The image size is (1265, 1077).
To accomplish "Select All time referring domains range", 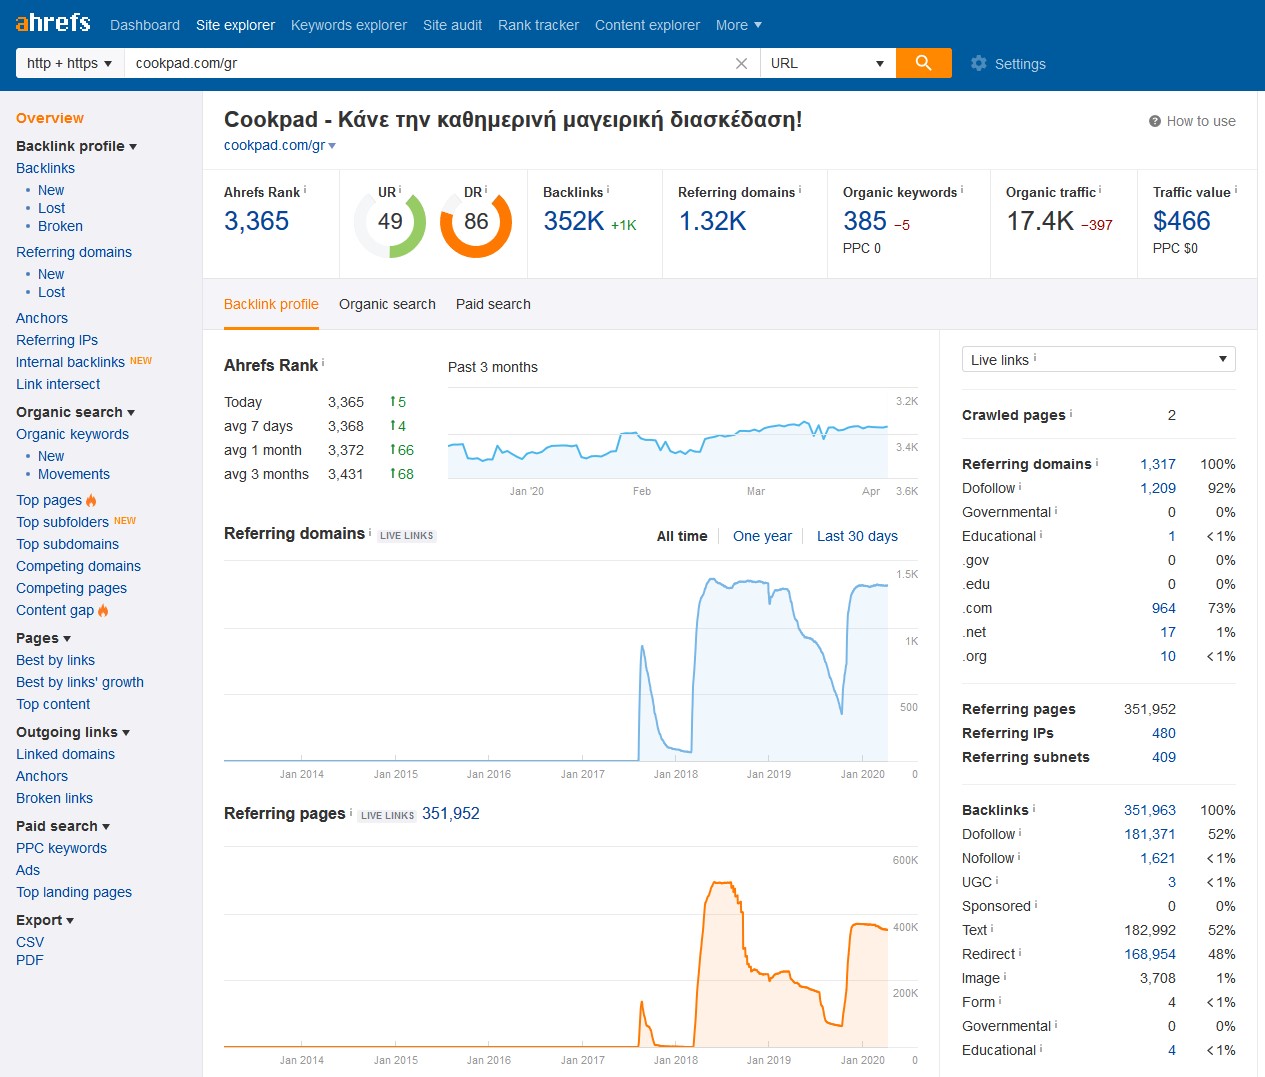I will 682,536.
